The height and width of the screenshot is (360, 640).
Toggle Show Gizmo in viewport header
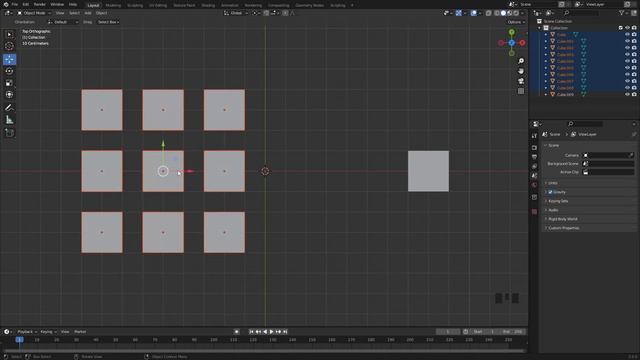[459, 13]
